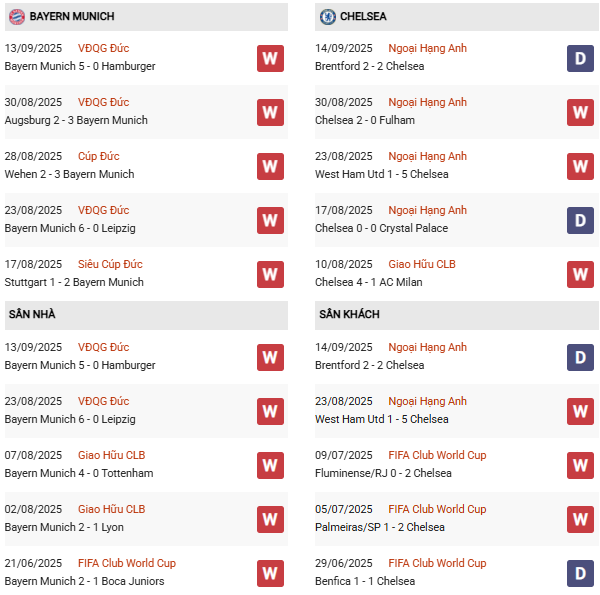600x595 pixels.
Task: Click the BAYERN MUNICH team header title
Action: pyautogui.click(x=72, y=17)
